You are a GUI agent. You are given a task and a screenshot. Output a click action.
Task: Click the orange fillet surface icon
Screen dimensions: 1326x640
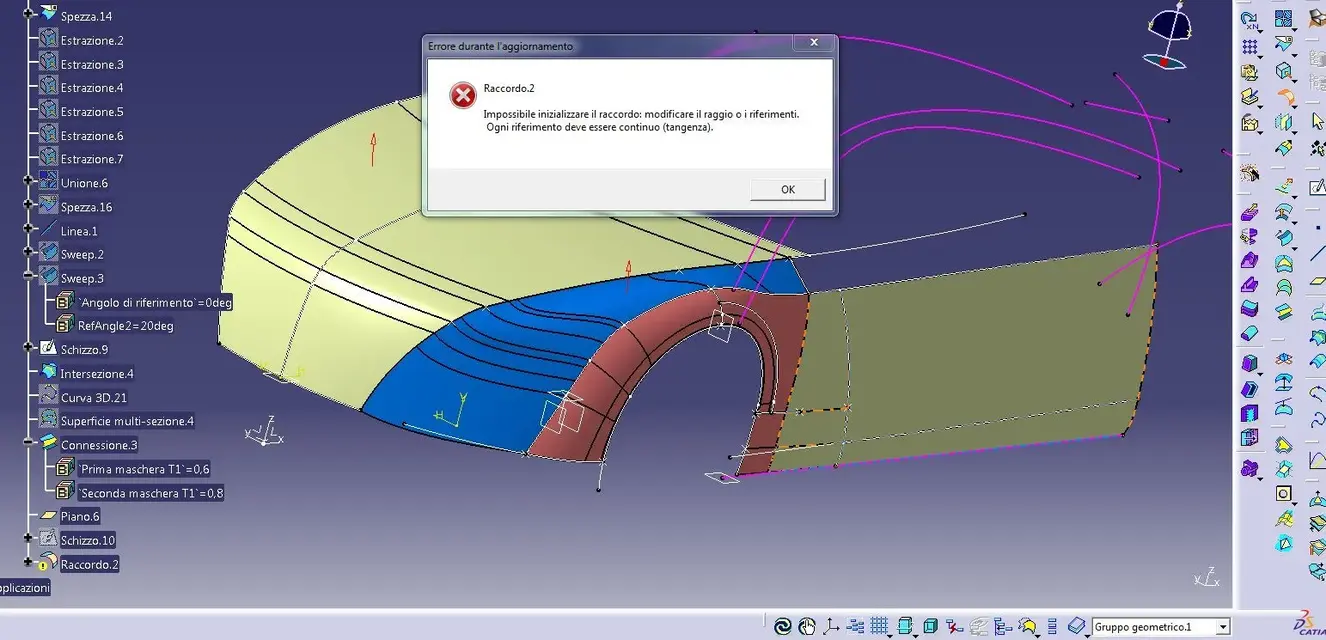tap(1284, 98)
